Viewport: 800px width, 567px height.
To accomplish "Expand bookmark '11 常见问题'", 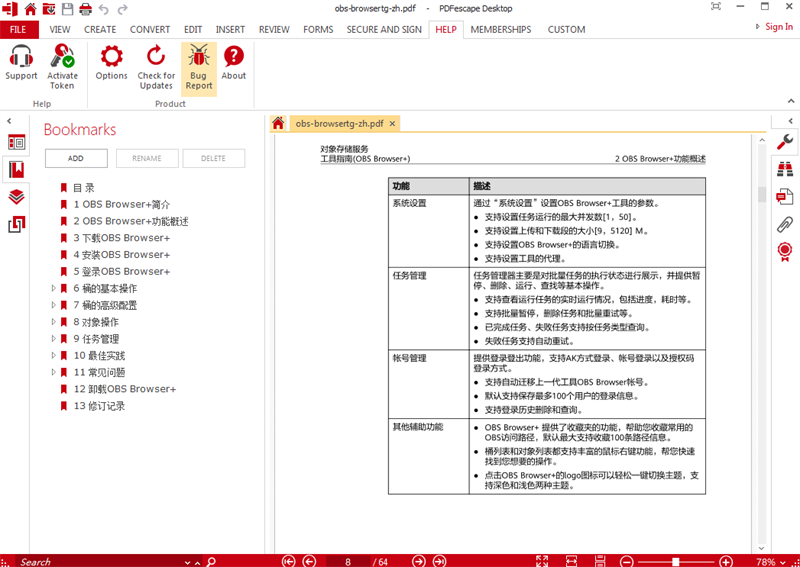I will [53, 372].
